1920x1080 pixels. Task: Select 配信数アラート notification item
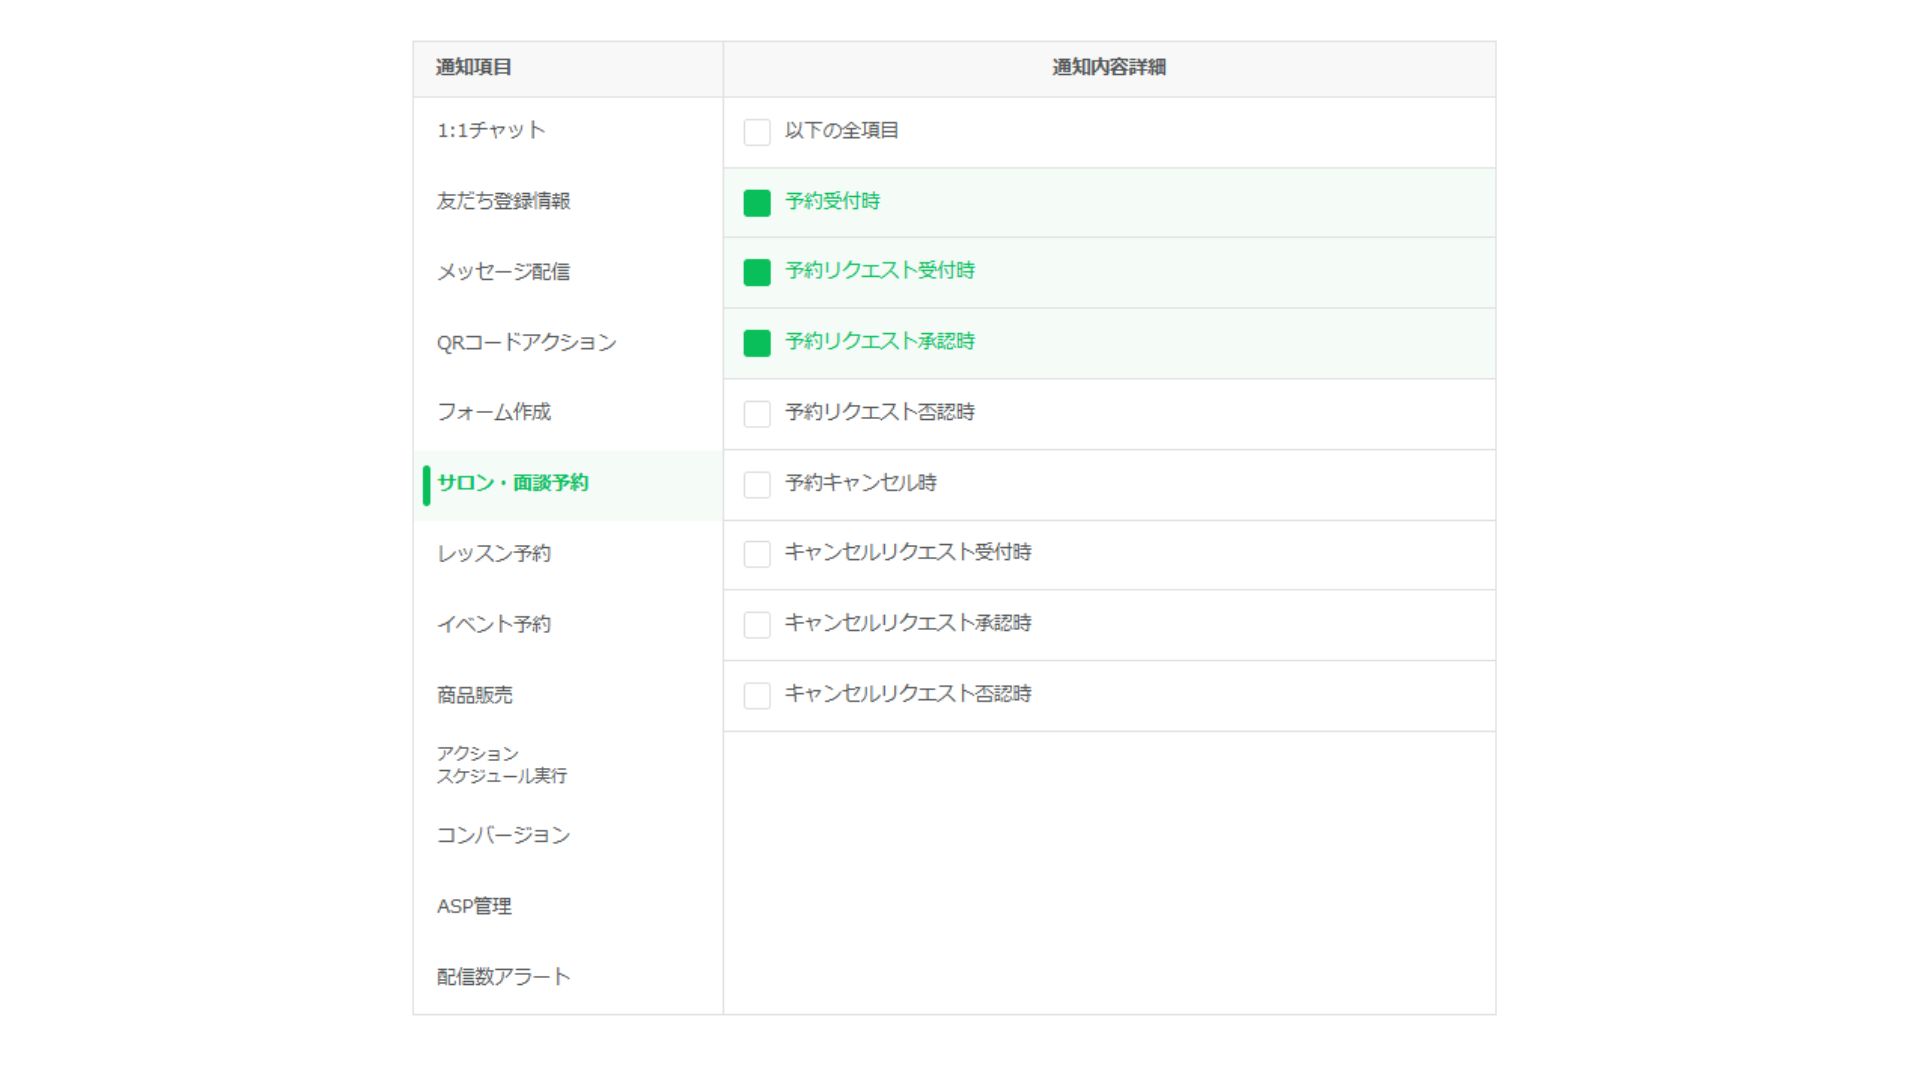[x=503, y=977]
